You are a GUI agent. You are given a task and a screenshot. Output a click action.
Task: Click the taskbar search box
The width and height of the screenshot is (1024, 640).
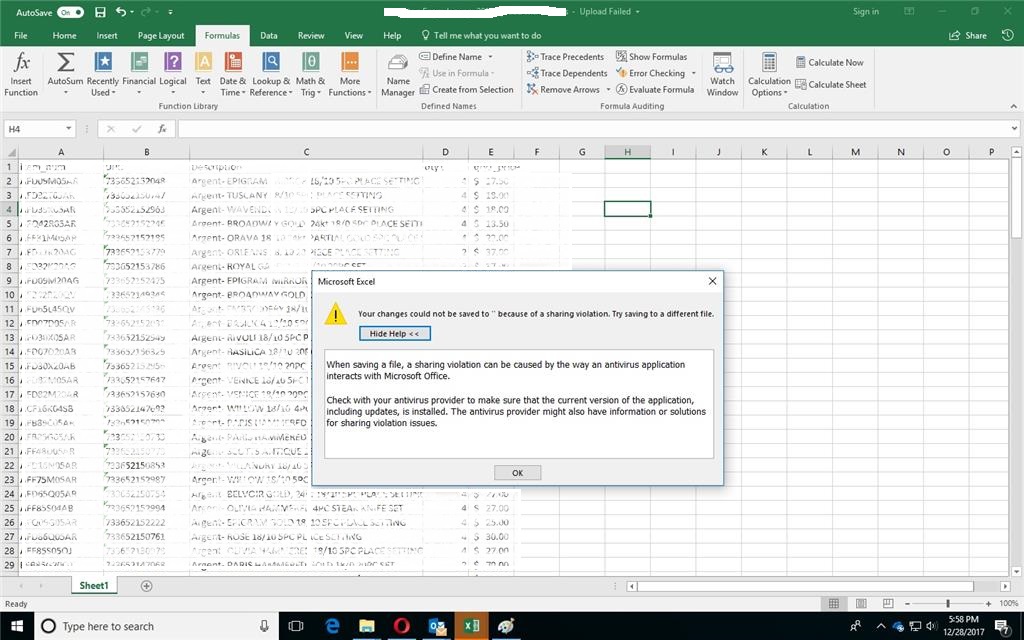click(x=157, y=626)
